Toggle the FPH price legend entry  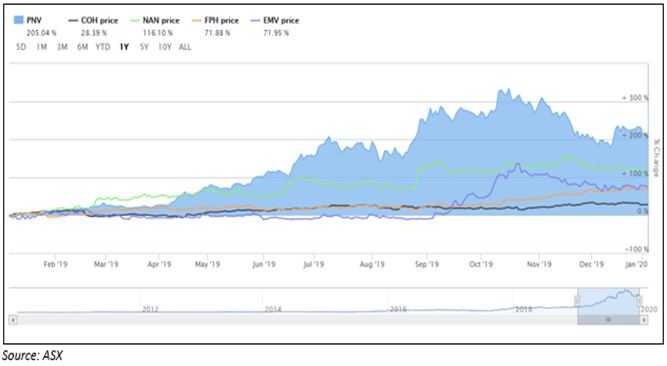[215, 20]
